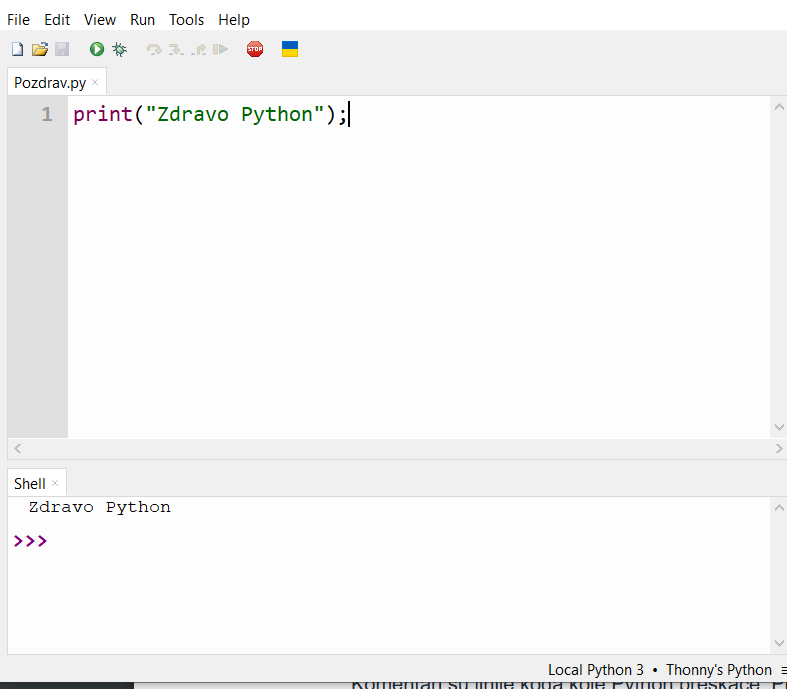The image size is (787, 689).
Task: Run the current script with the green play icon
Action: click(x=97, y=49)
